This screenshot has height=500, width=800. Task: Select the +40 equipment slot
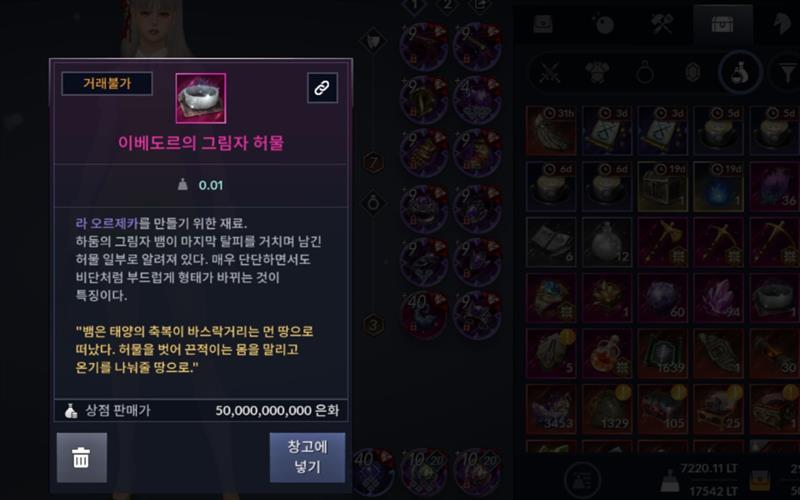[424, 314]
